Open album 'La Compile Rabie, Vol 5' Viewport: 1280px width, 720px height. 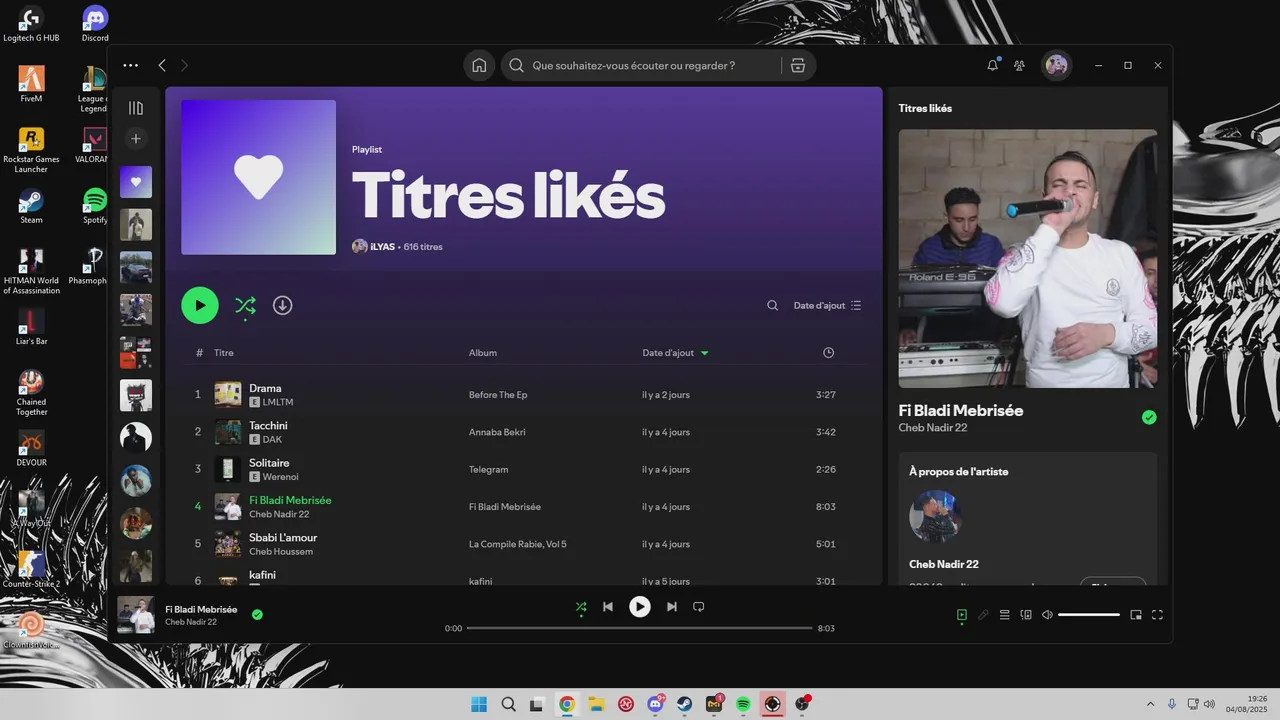coord(518,544)
